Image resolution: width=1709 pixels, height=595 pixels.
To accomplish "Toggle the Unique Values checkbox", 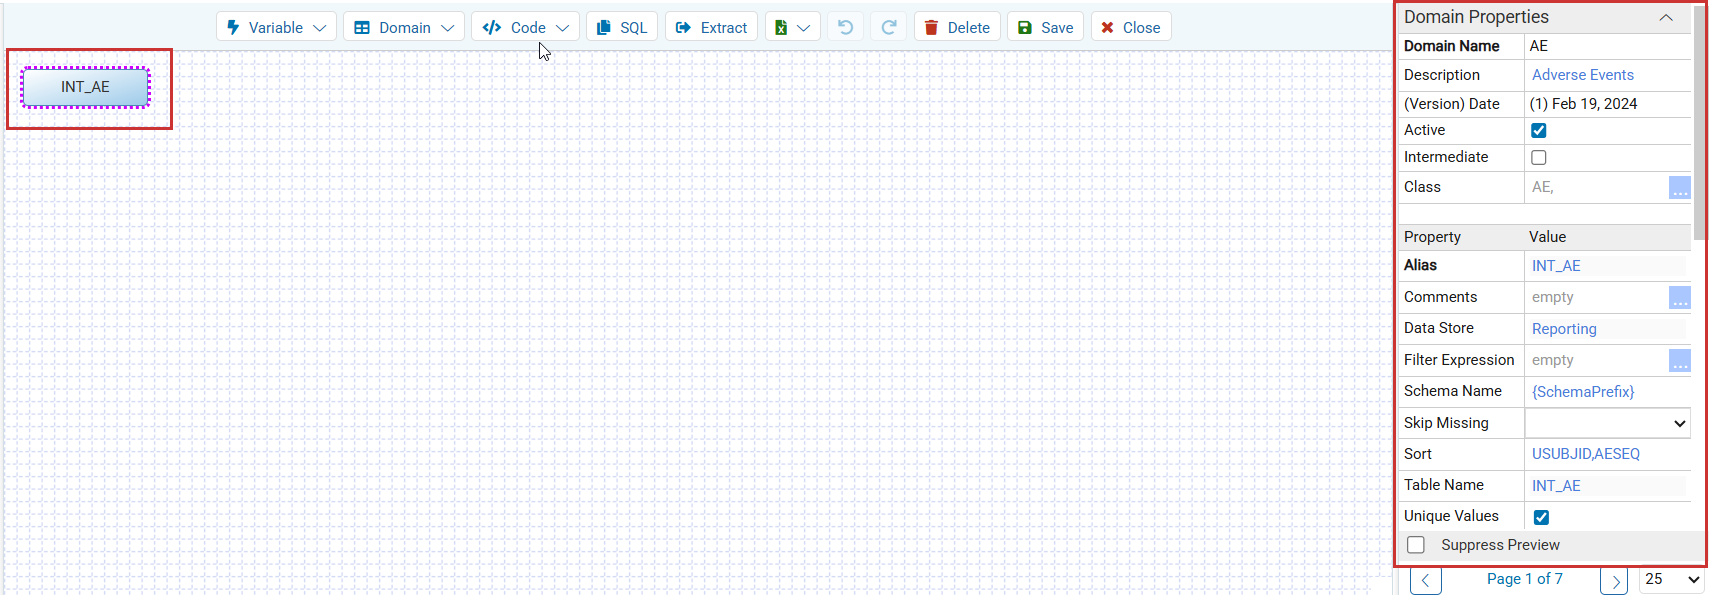I will click(1541, 517).
